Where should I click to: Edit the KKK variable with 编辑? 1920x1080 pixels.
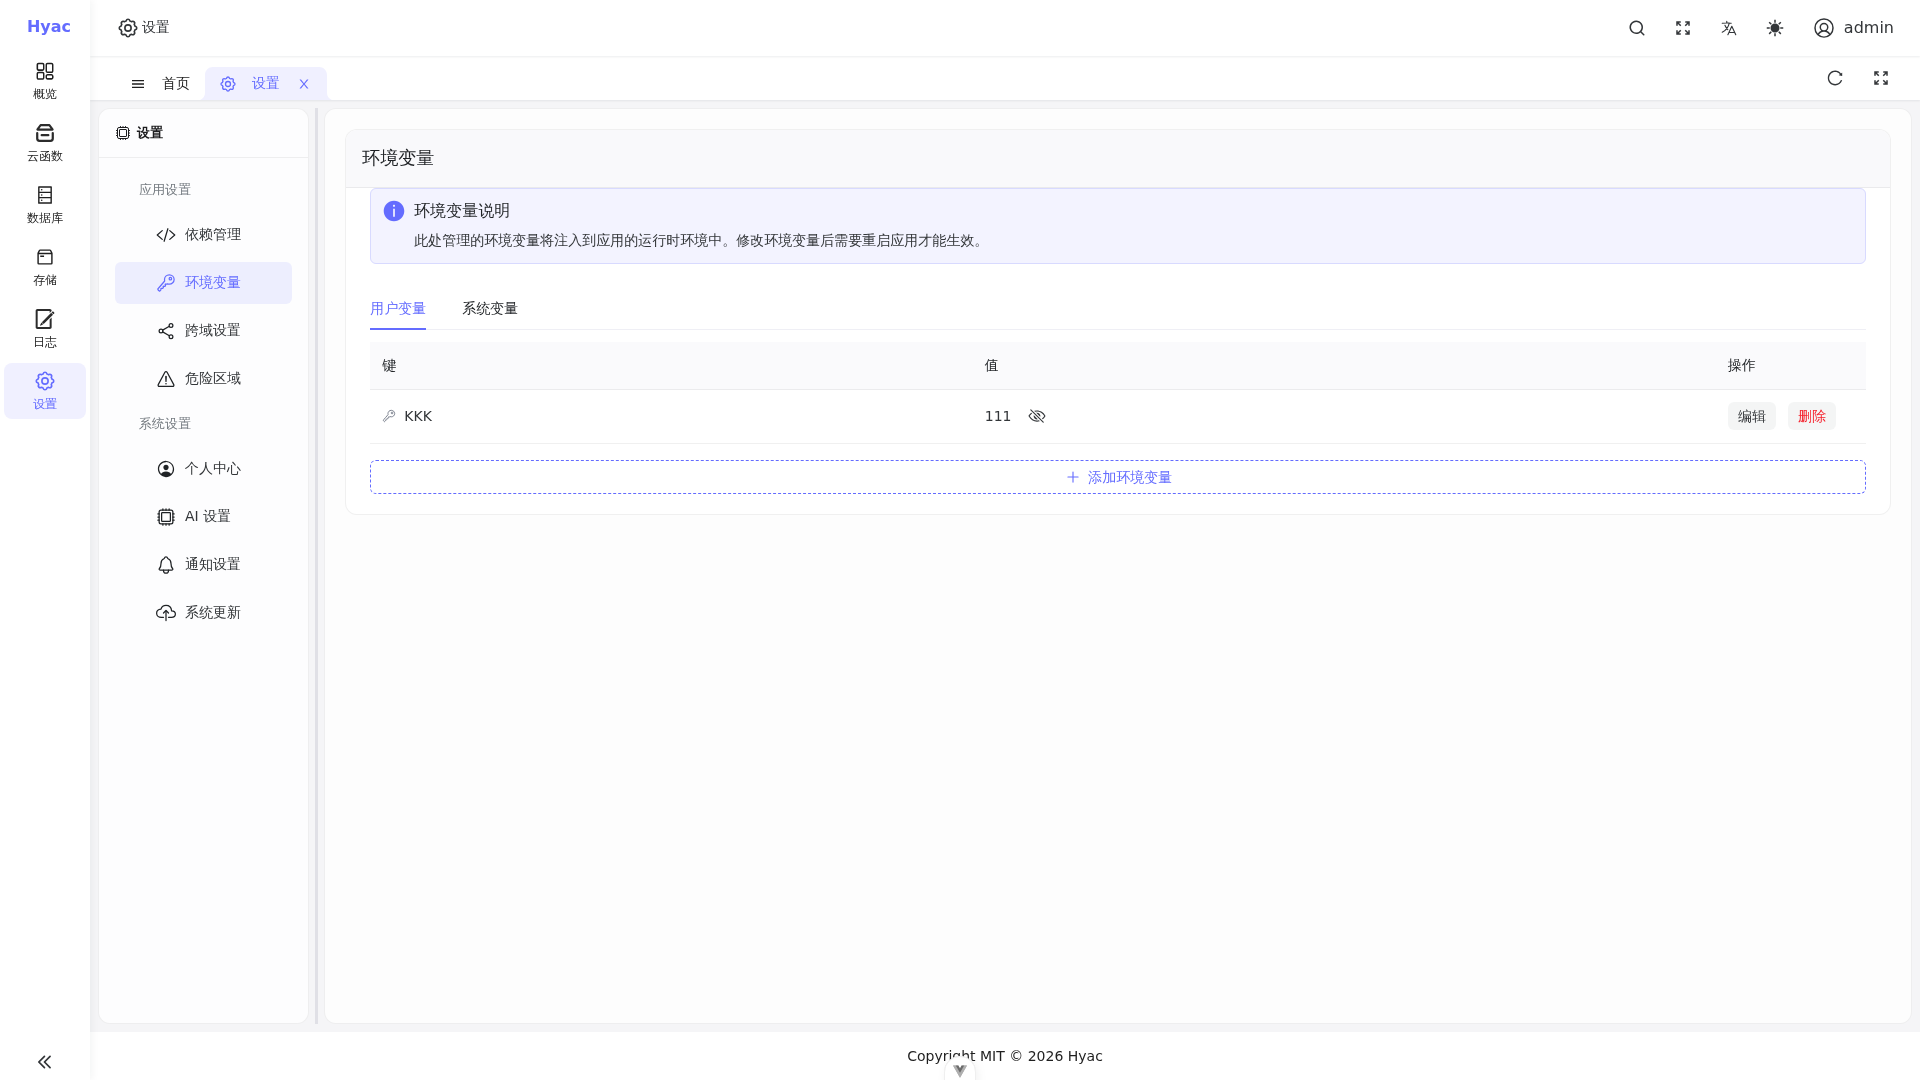coord(1752,416)
